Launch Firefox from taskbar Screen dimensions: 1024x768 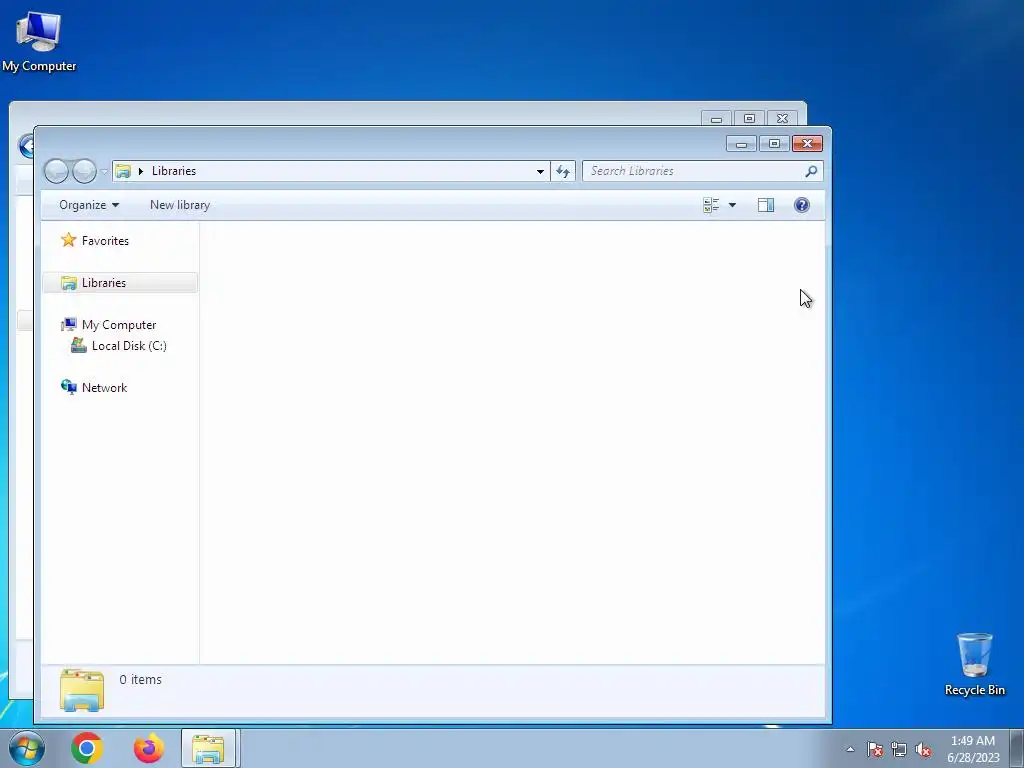tap(149, 748)
